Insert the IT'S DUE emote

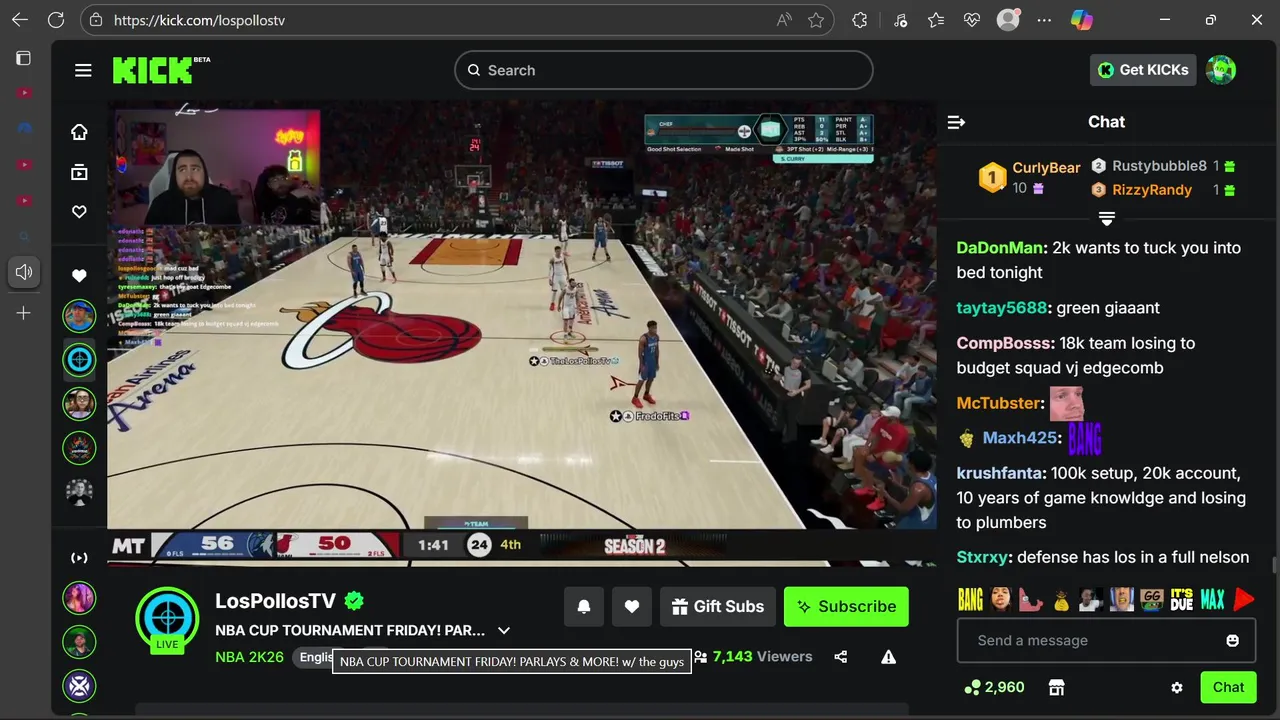1182,600
